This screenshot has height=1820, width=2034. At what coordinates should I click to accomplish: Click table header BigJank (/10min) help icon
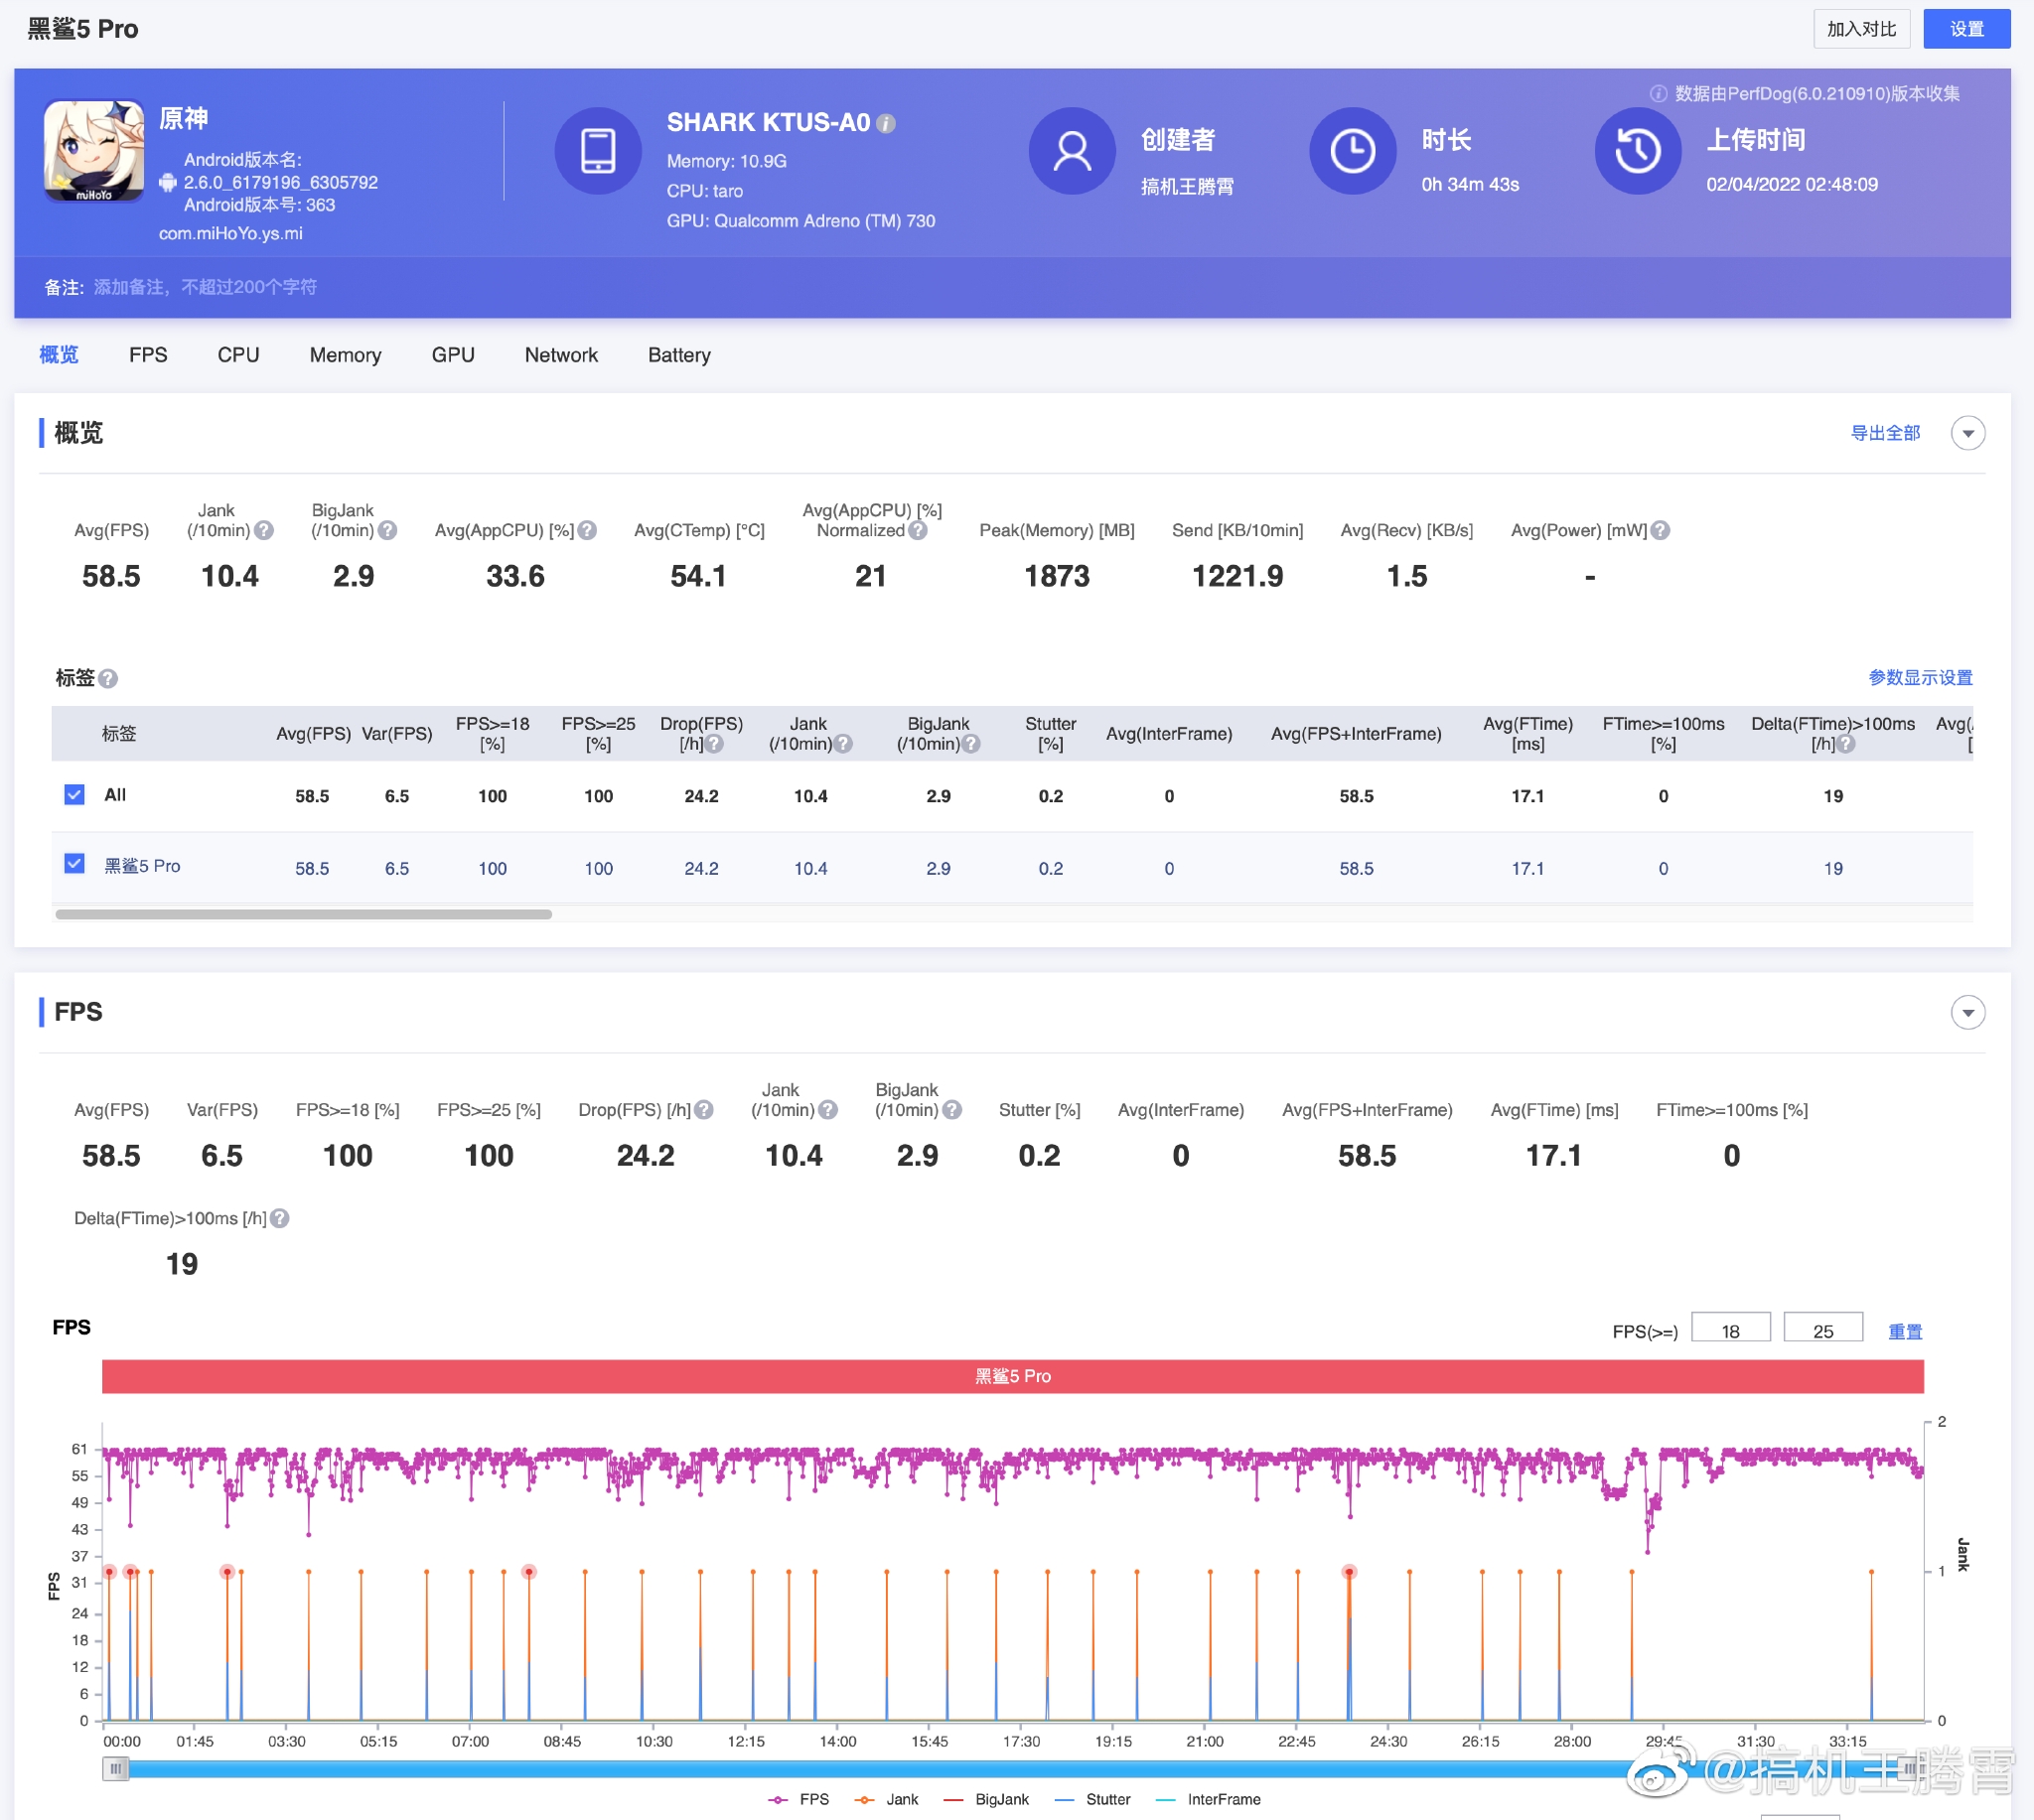coord(971,744)
